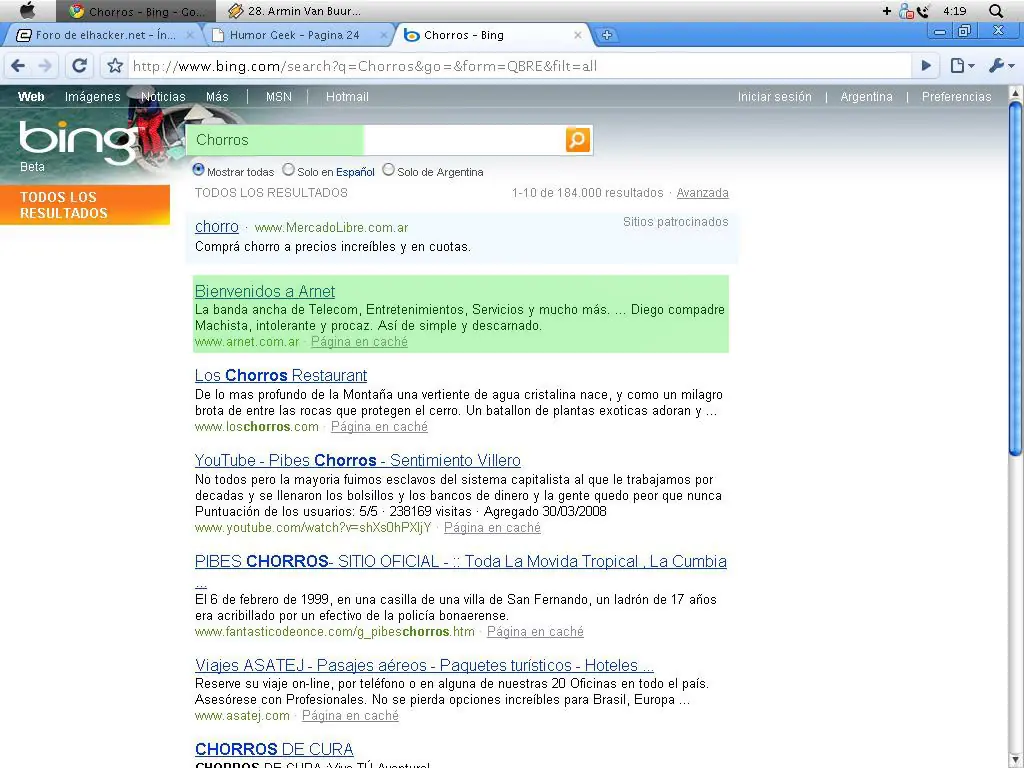Close the Humor Geek tab
1024x768 pixels.
point(383,35)
